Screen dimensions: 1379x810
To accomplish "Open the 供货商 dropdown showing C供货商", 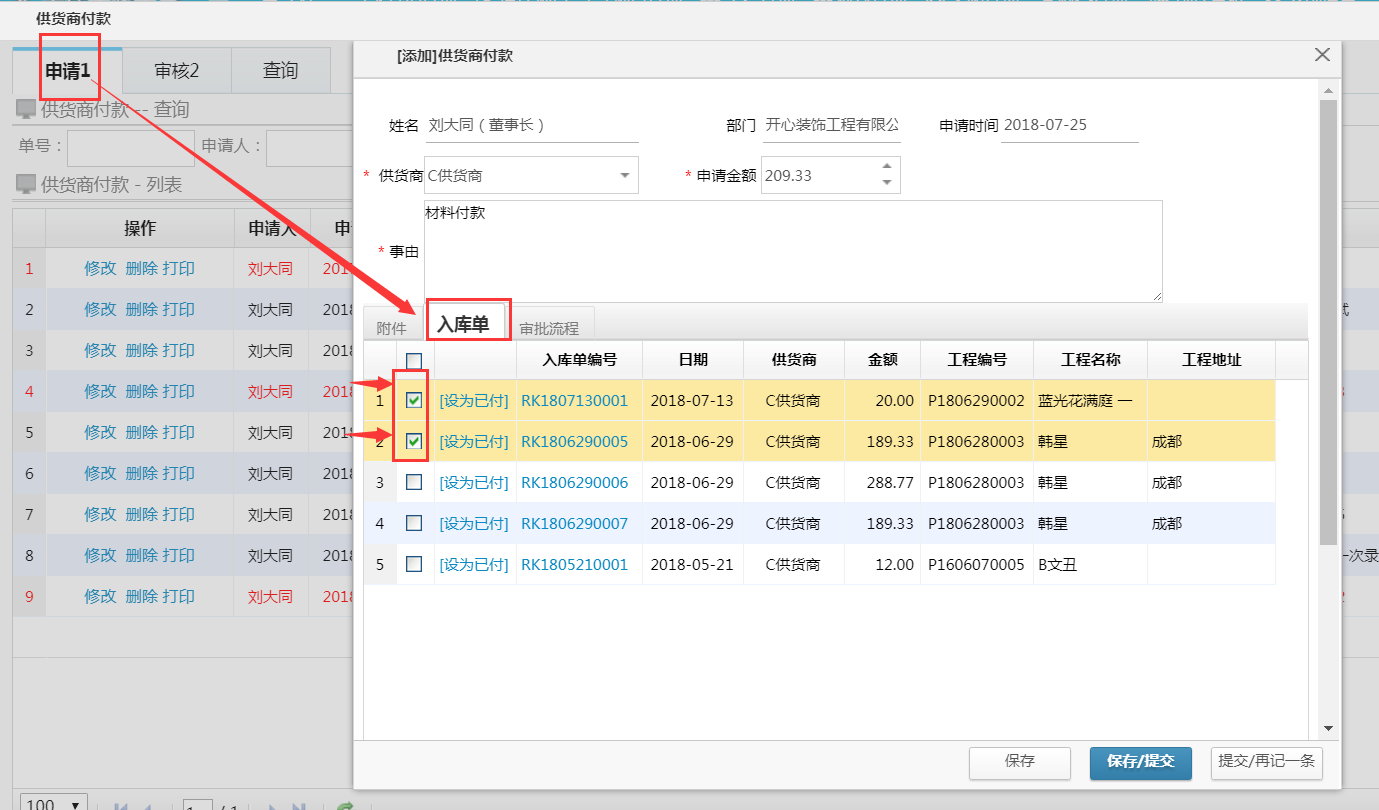I will pyautogui.click(x=625, y=176).
